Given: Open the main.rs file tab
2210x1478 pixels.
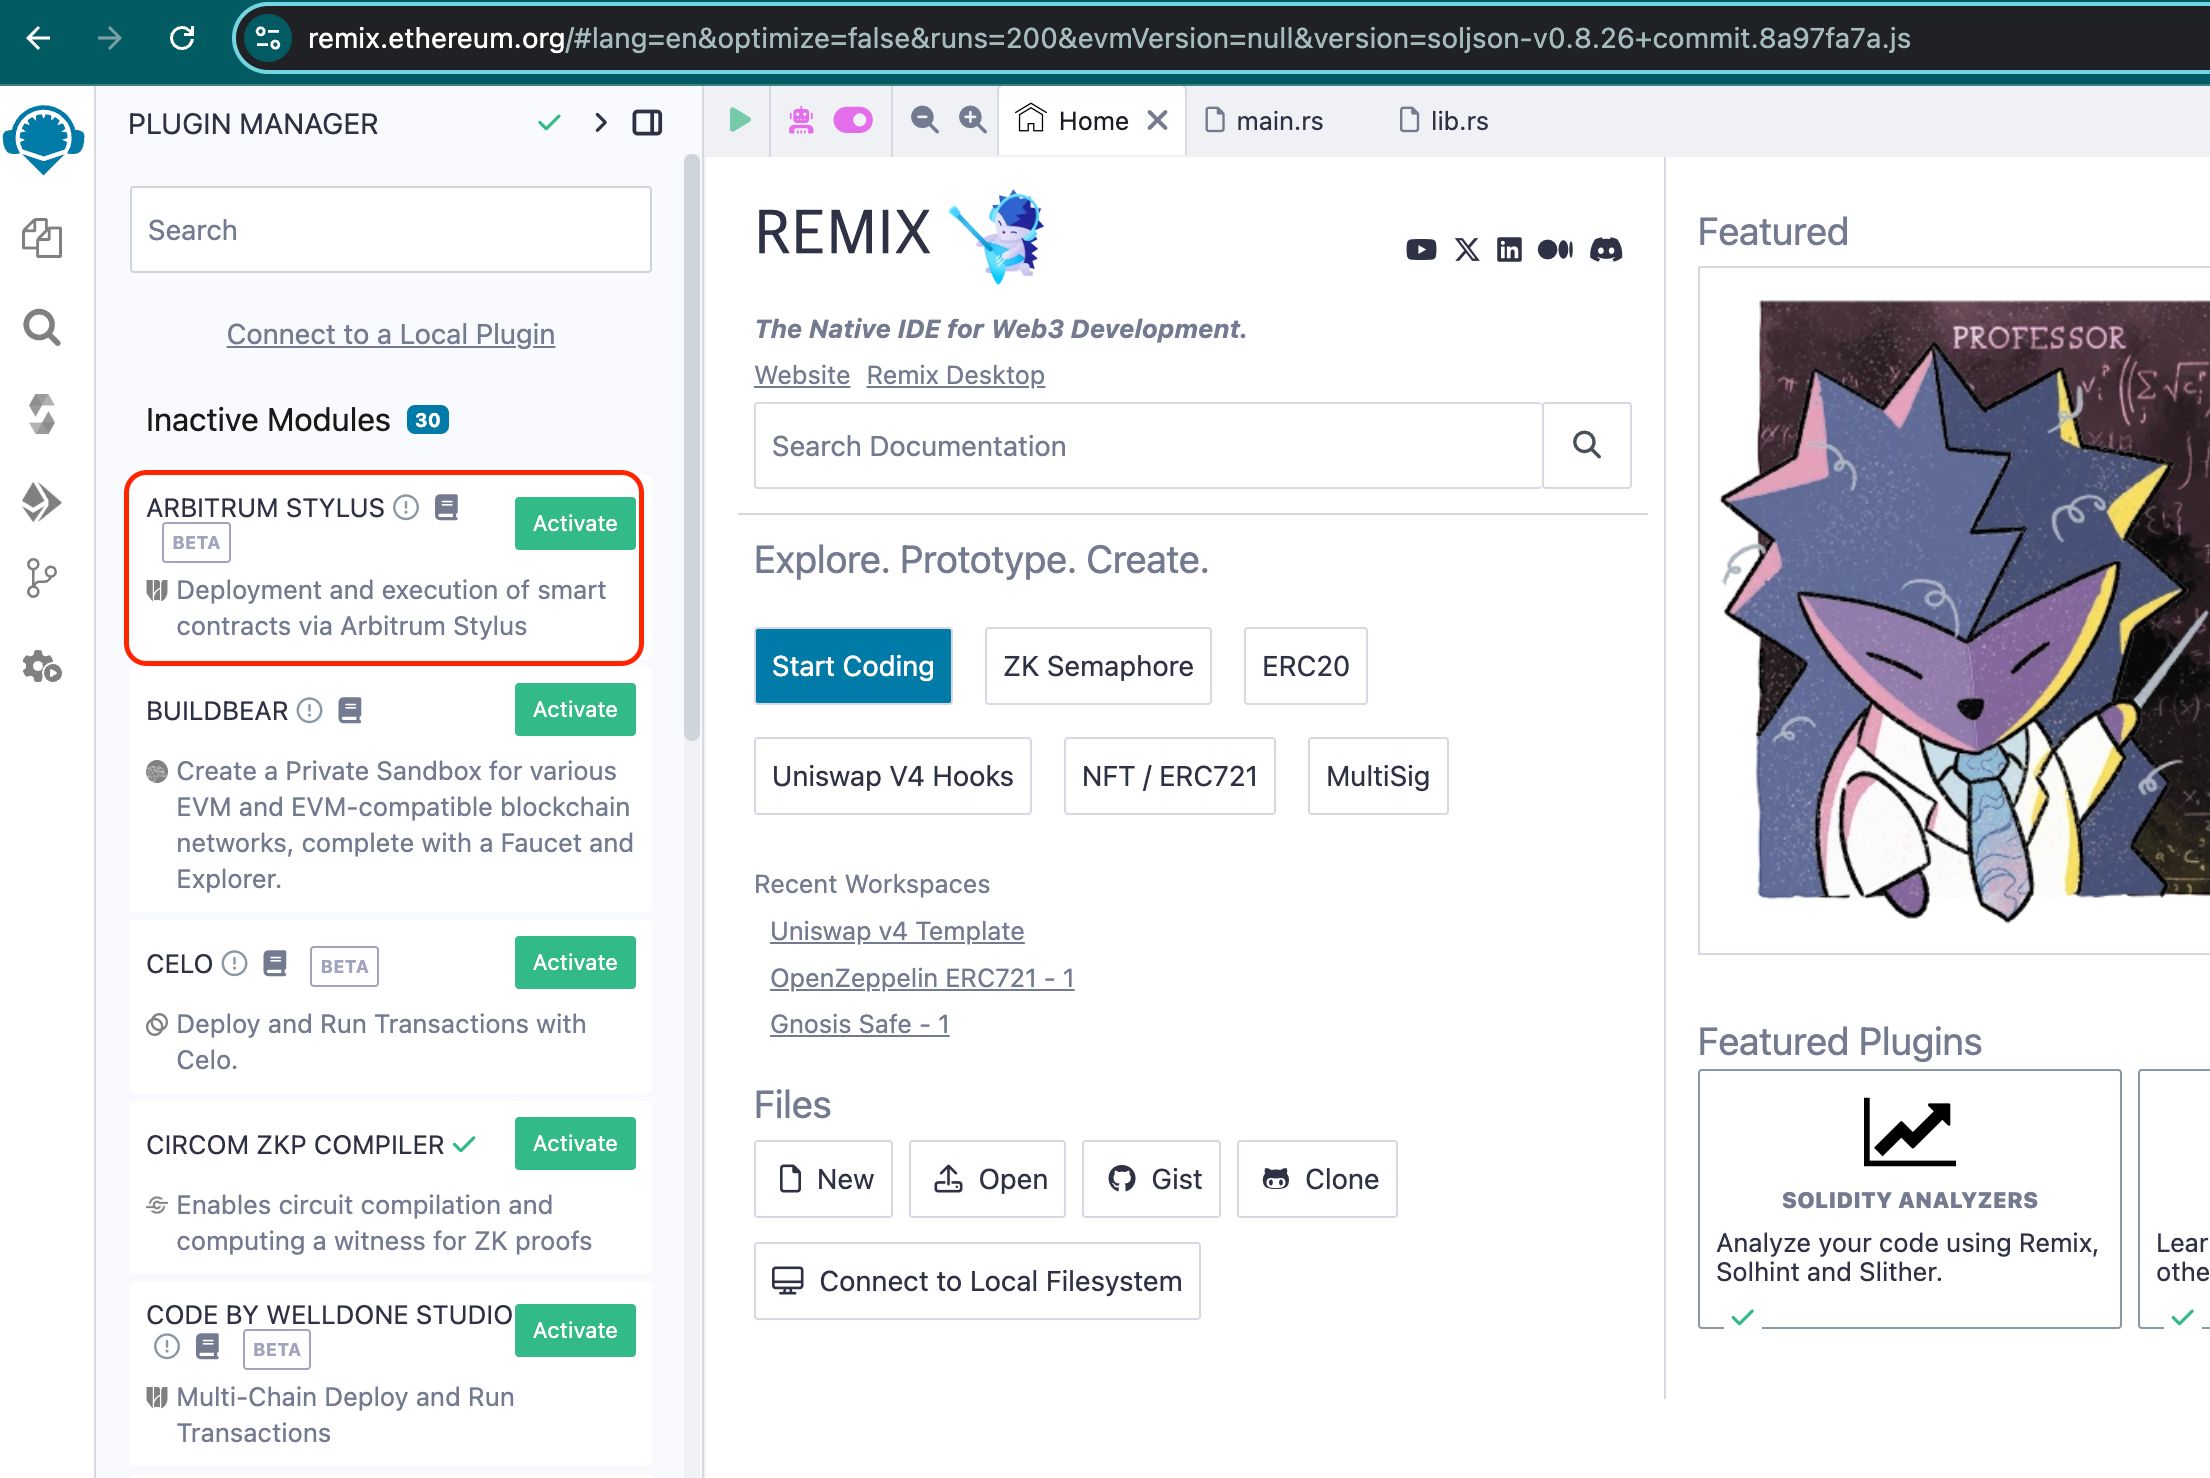Looking at the screenshot, I should pos(1278,119).
